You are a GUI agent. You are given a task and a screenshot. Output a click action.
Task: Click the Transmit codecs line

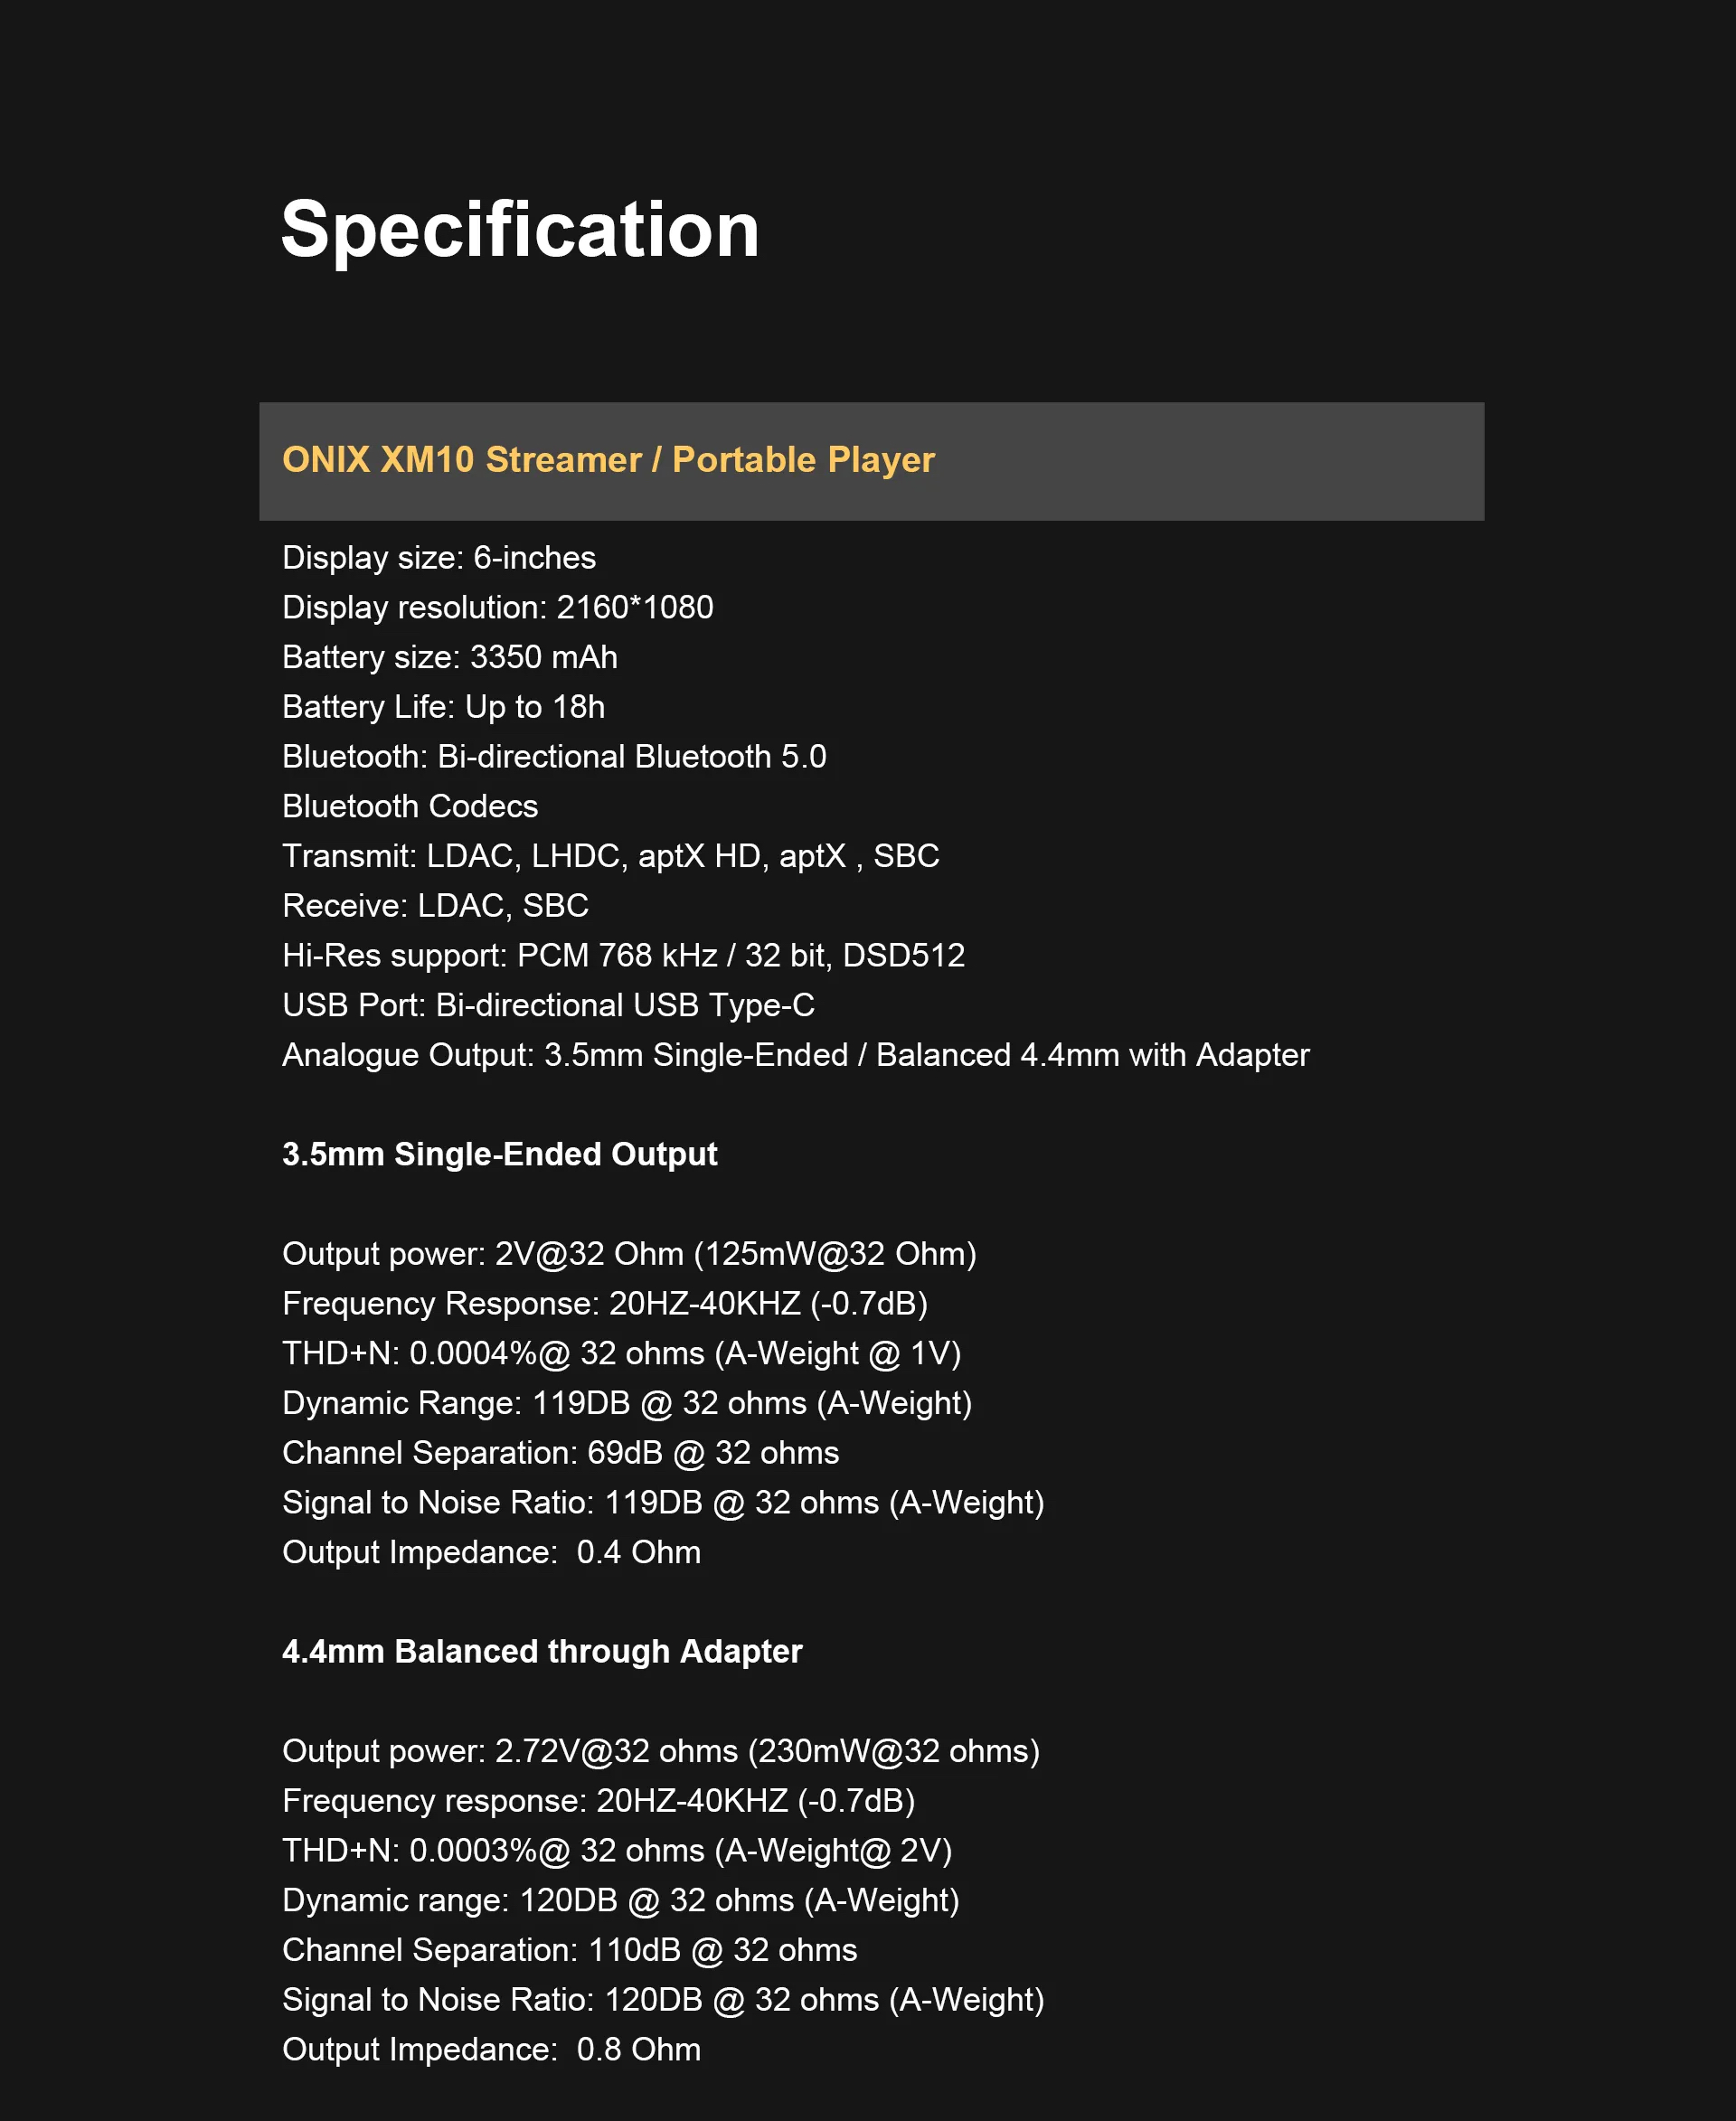[610, 856]
